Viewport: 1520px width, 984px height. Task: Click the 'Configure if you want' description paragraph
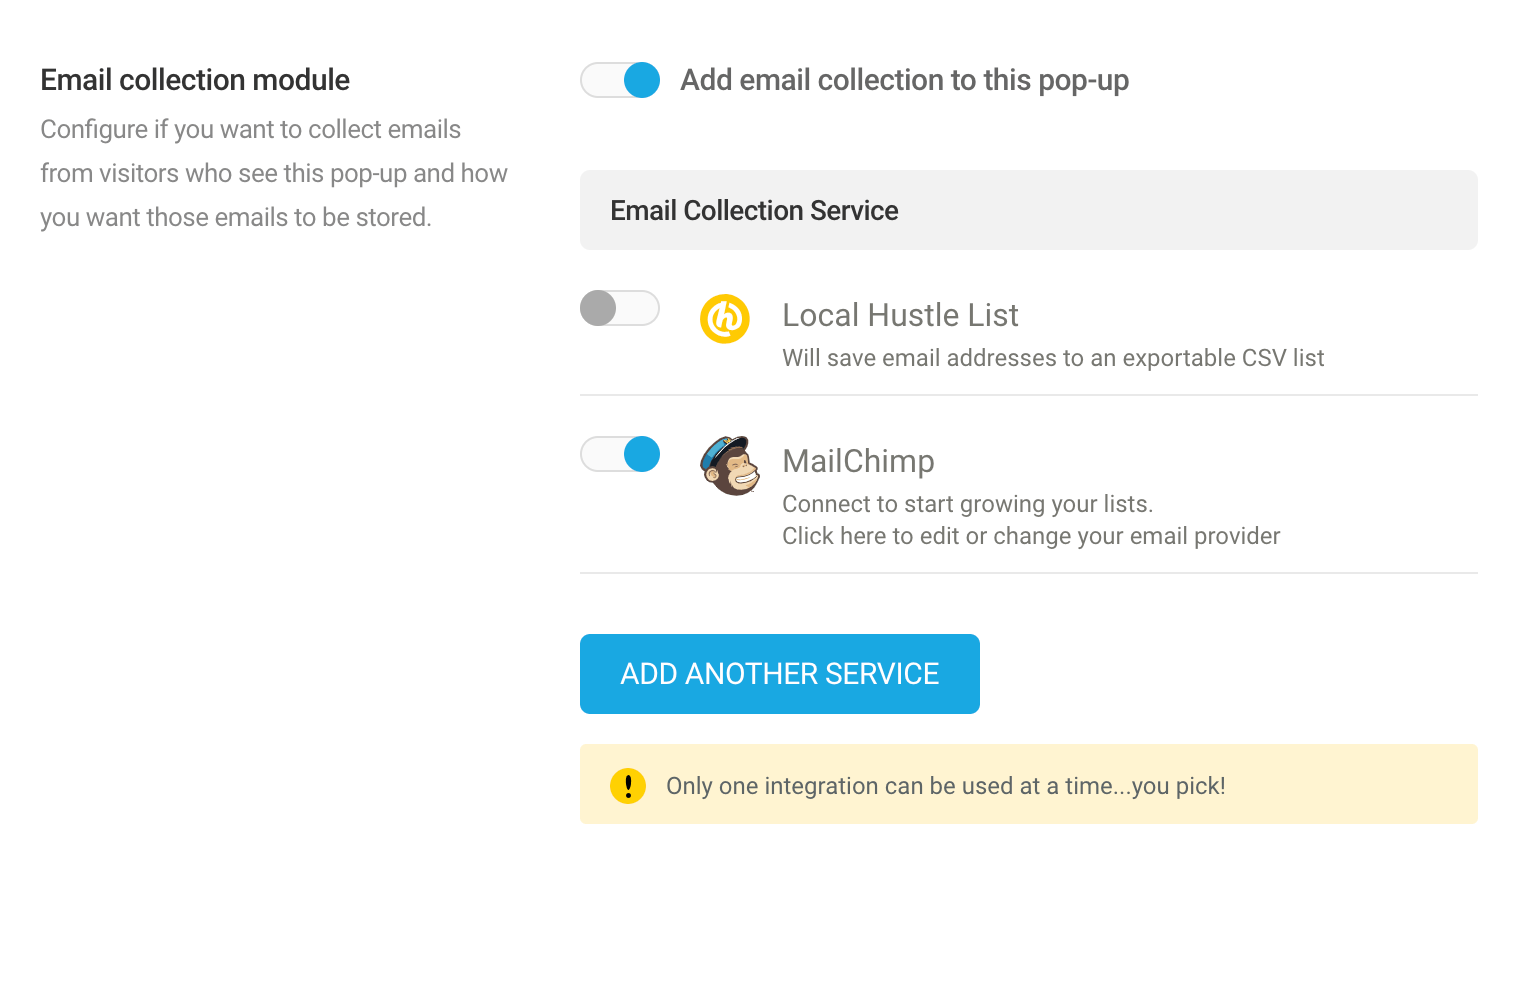(273, 173)
